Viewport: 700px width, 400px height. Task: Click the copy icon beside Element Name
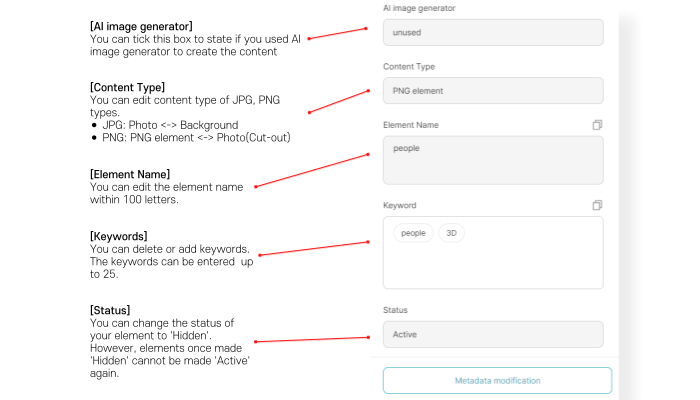(x=597, y=125)
